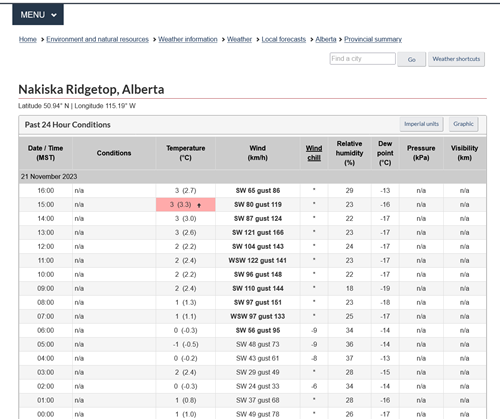Open Provincial summary breadcrumb link
500x419 pixels.
point(373,39)
